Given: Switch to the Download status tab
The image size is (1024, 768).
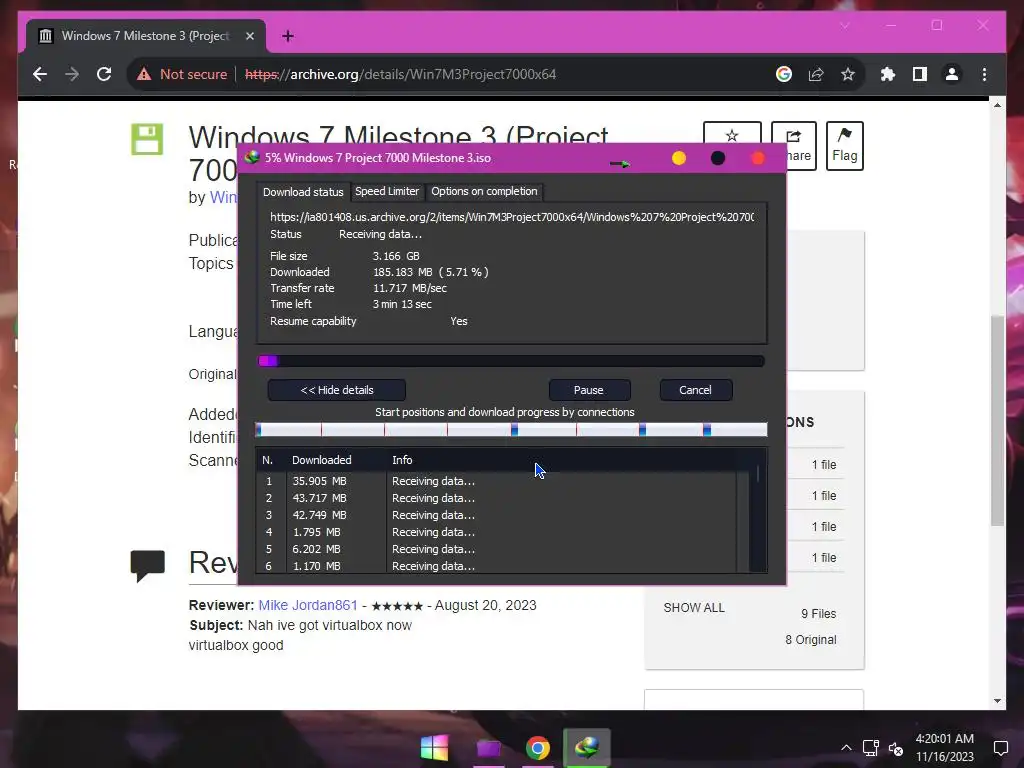Looking at the screenshot, I should coord(303,192).
